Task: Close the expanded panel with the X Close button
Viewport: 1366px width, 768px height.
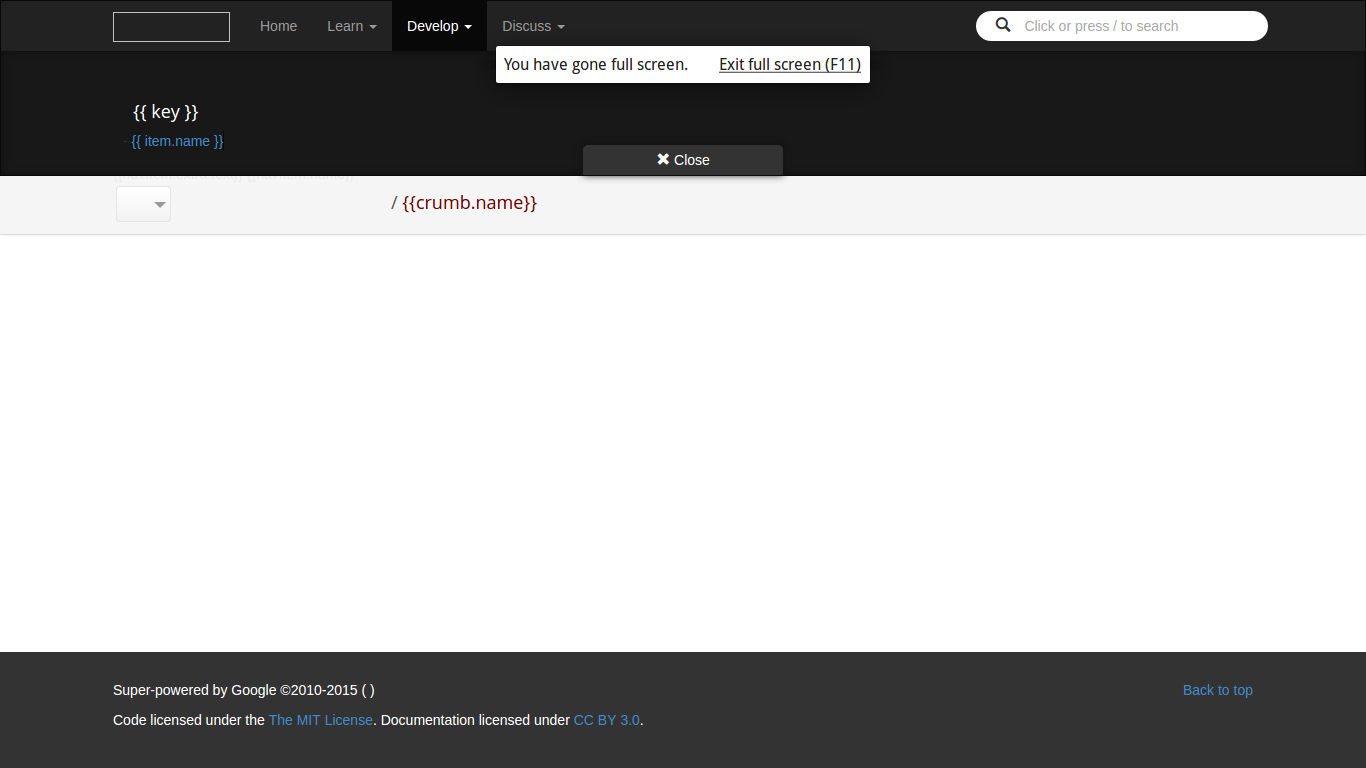Action: click(x=683, y=160)
